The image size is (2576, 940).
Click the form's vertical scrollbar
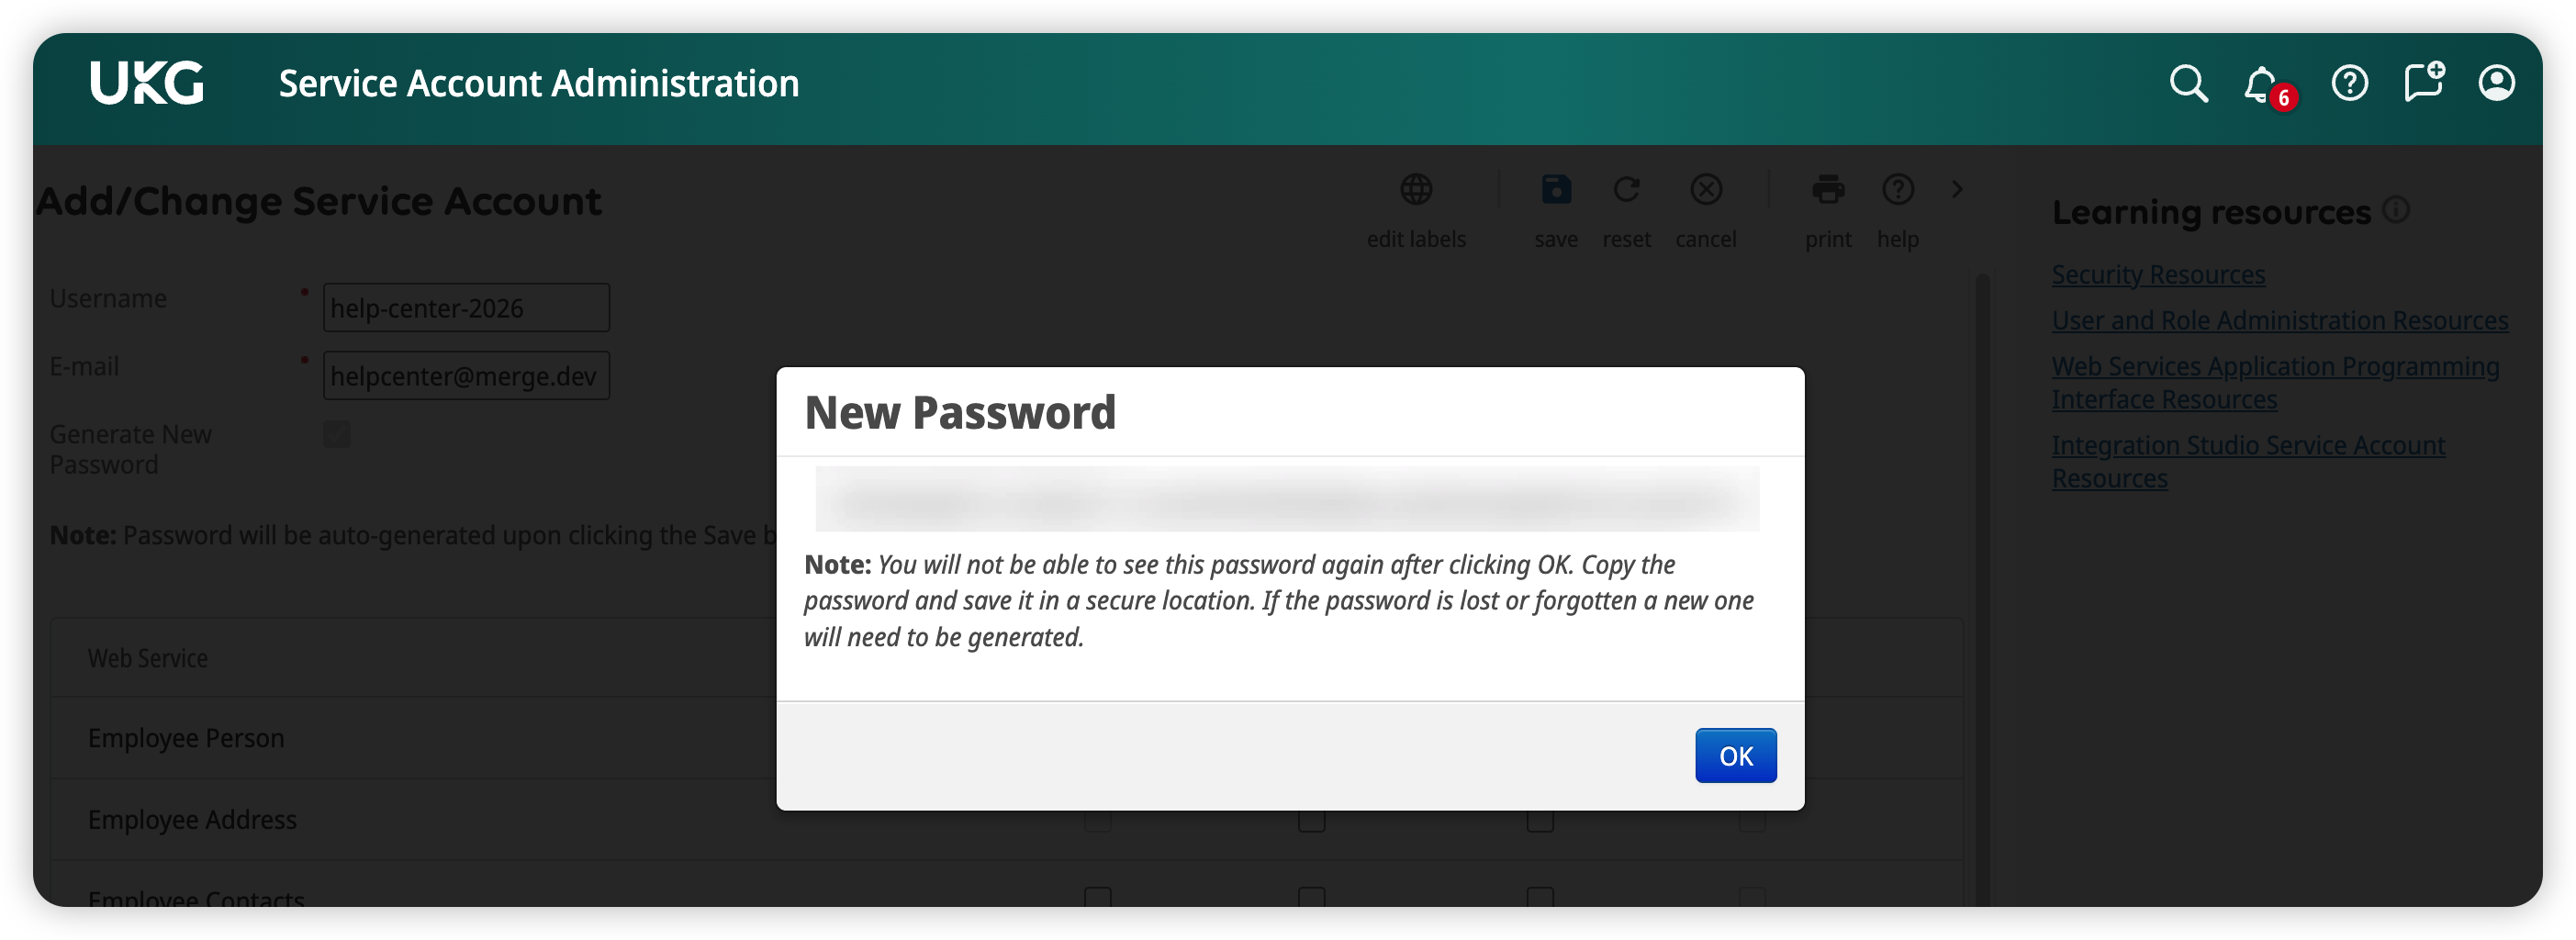click(x=1982, y=500)
